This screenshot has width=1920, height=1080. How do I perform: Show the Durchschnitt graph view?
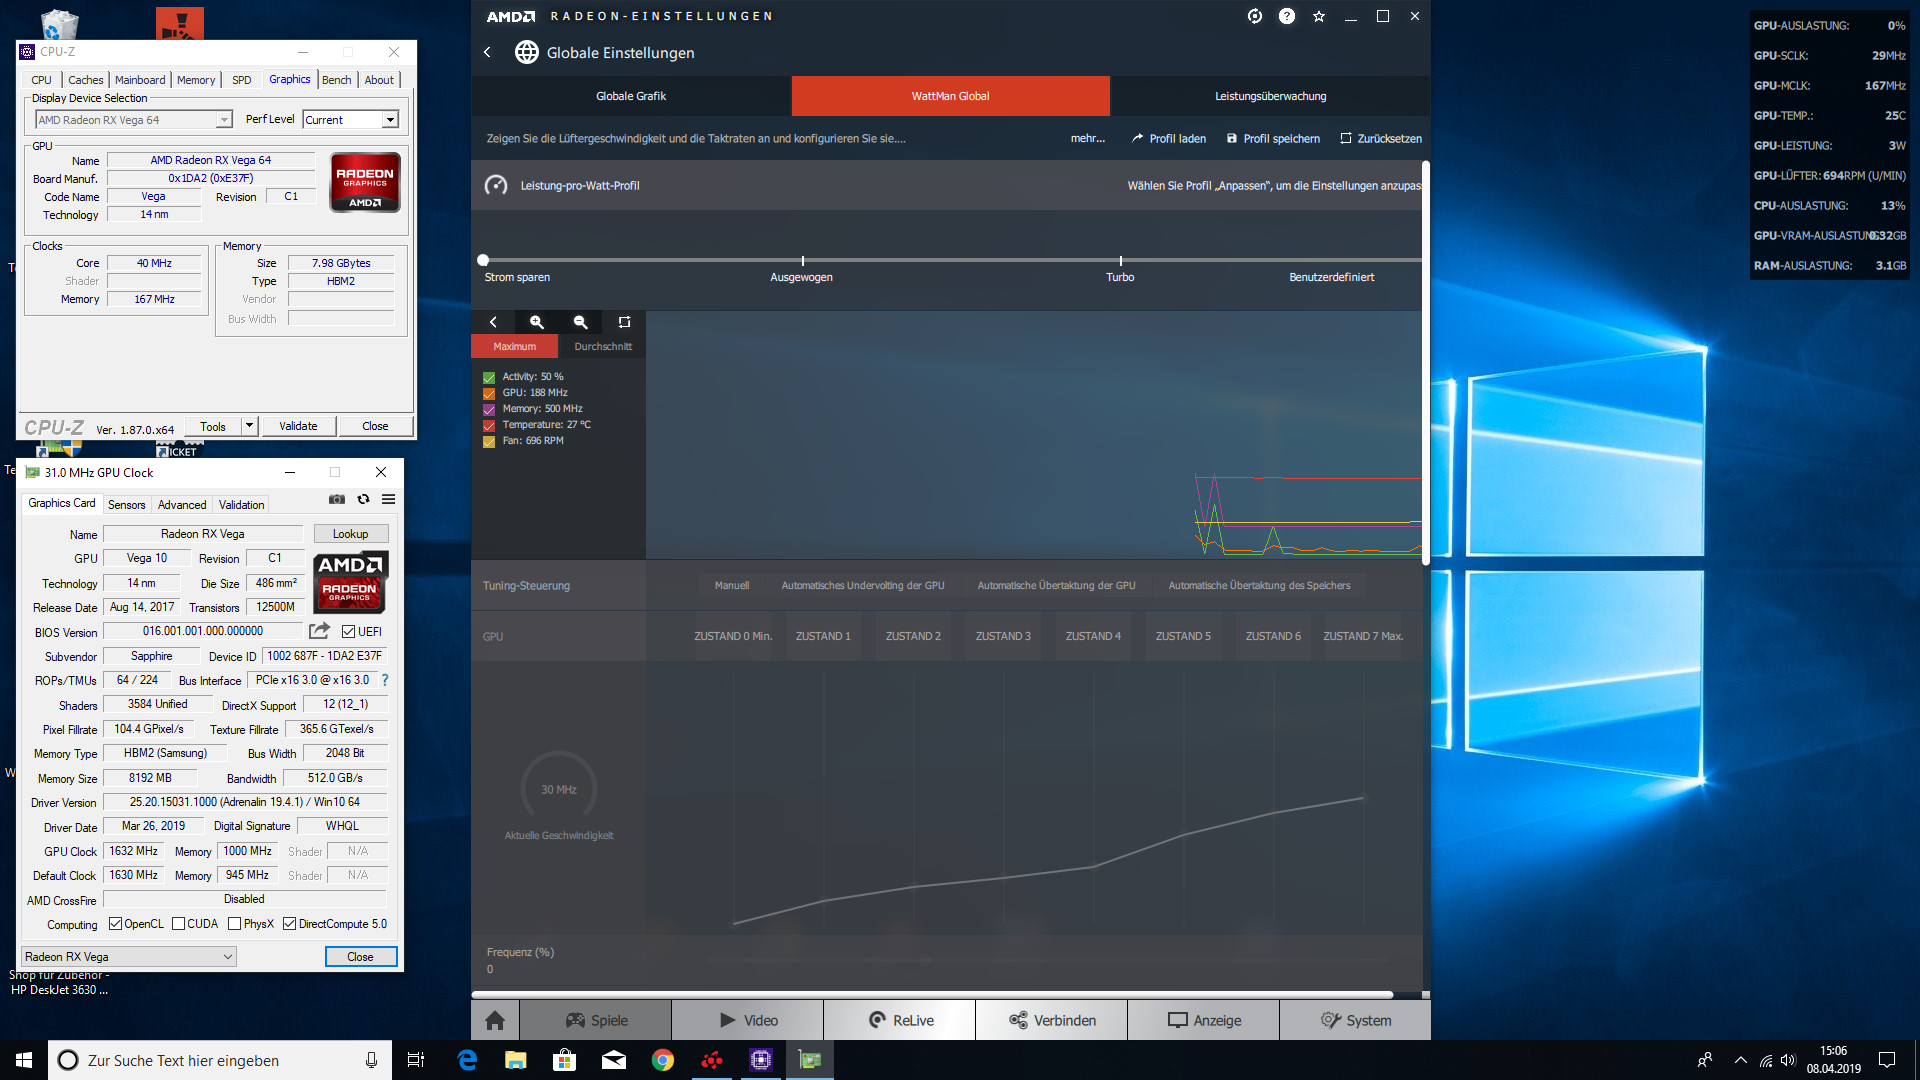coord(603,347)
